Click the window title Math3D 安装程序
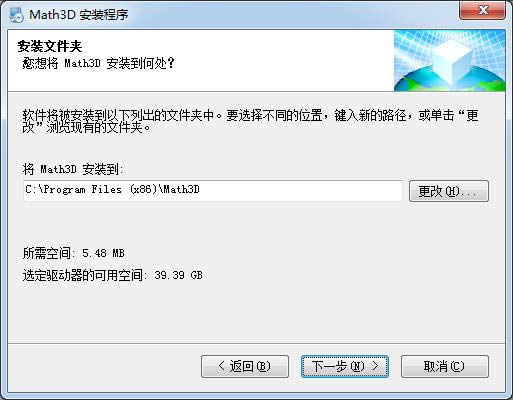 point(78,15)
